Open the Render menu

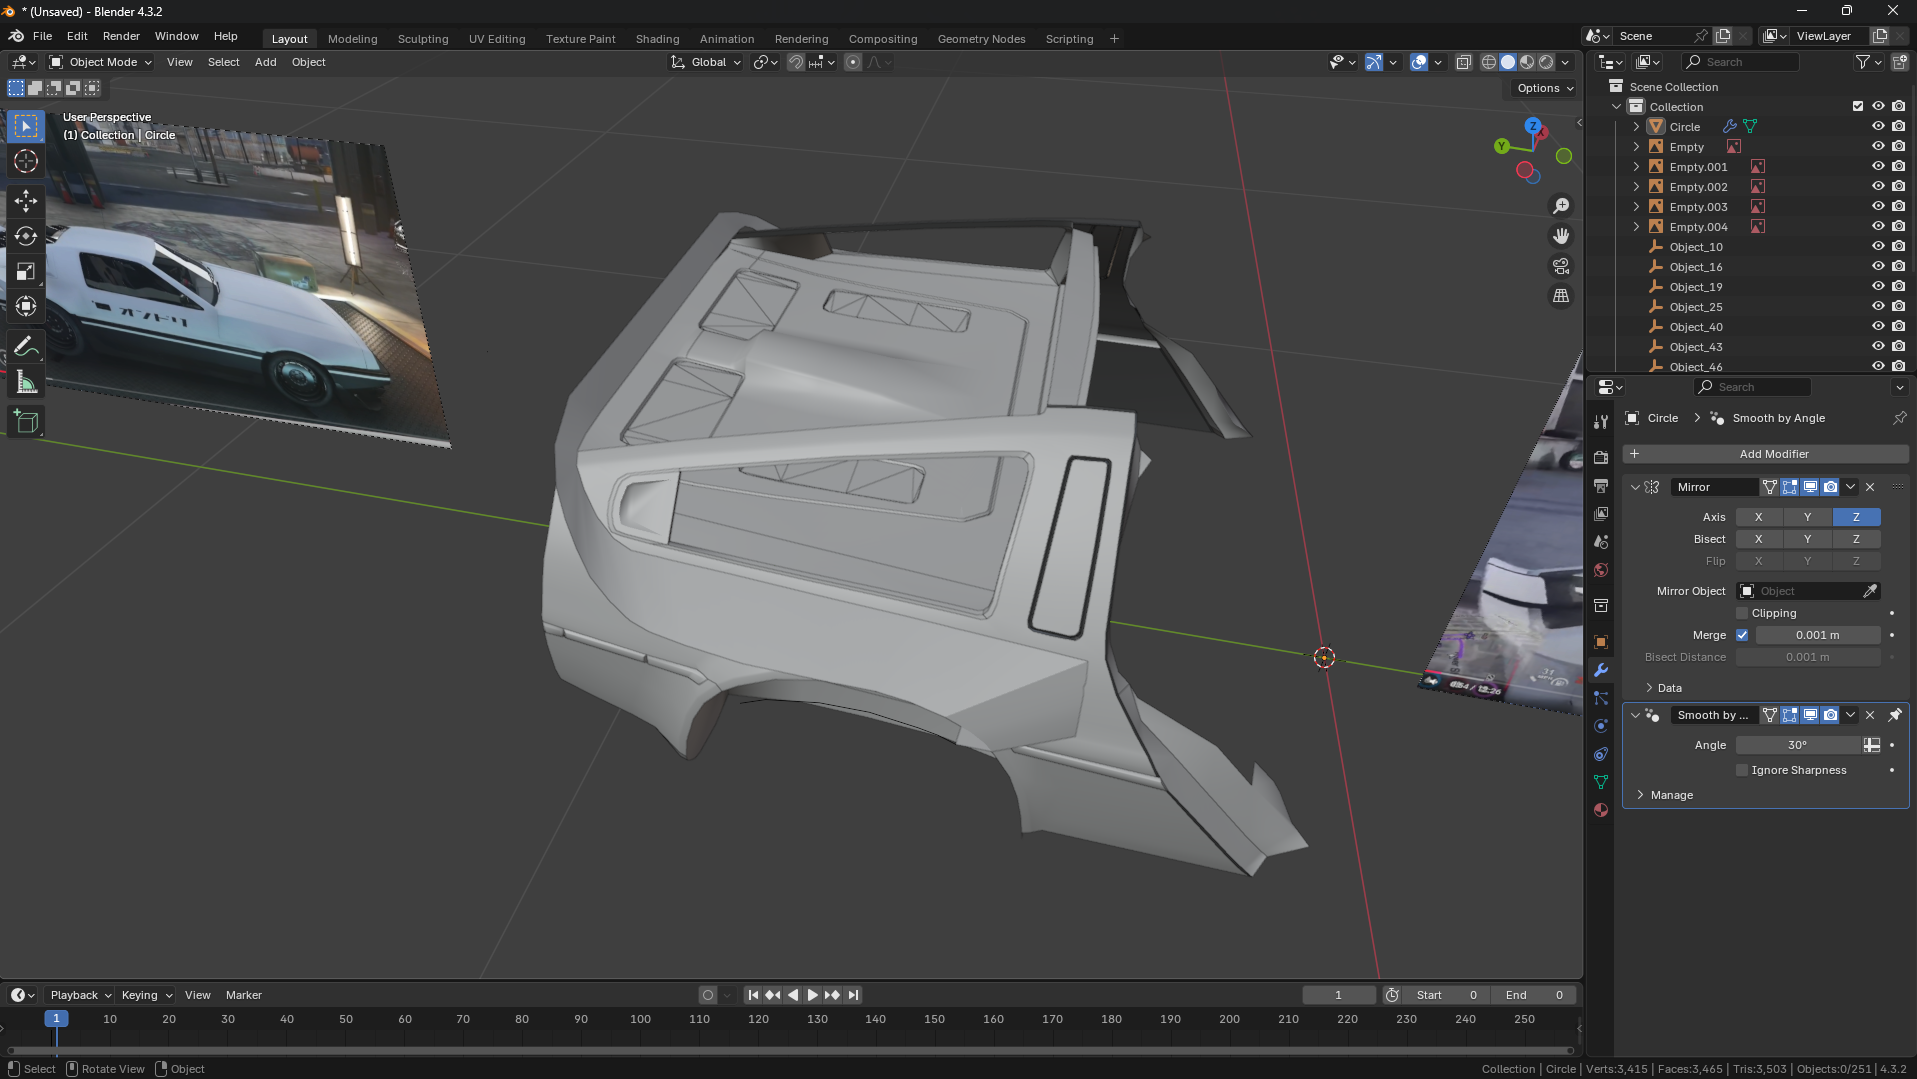coord(121,36)
